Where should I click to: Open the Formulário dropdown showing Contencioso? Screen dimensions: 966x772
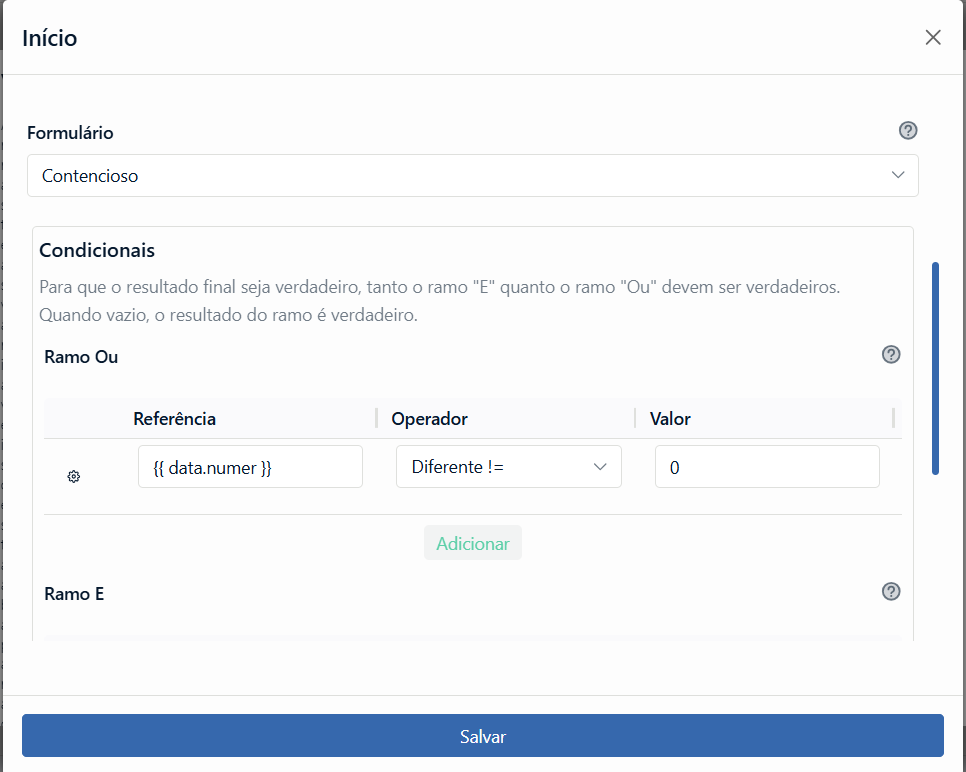472,176
